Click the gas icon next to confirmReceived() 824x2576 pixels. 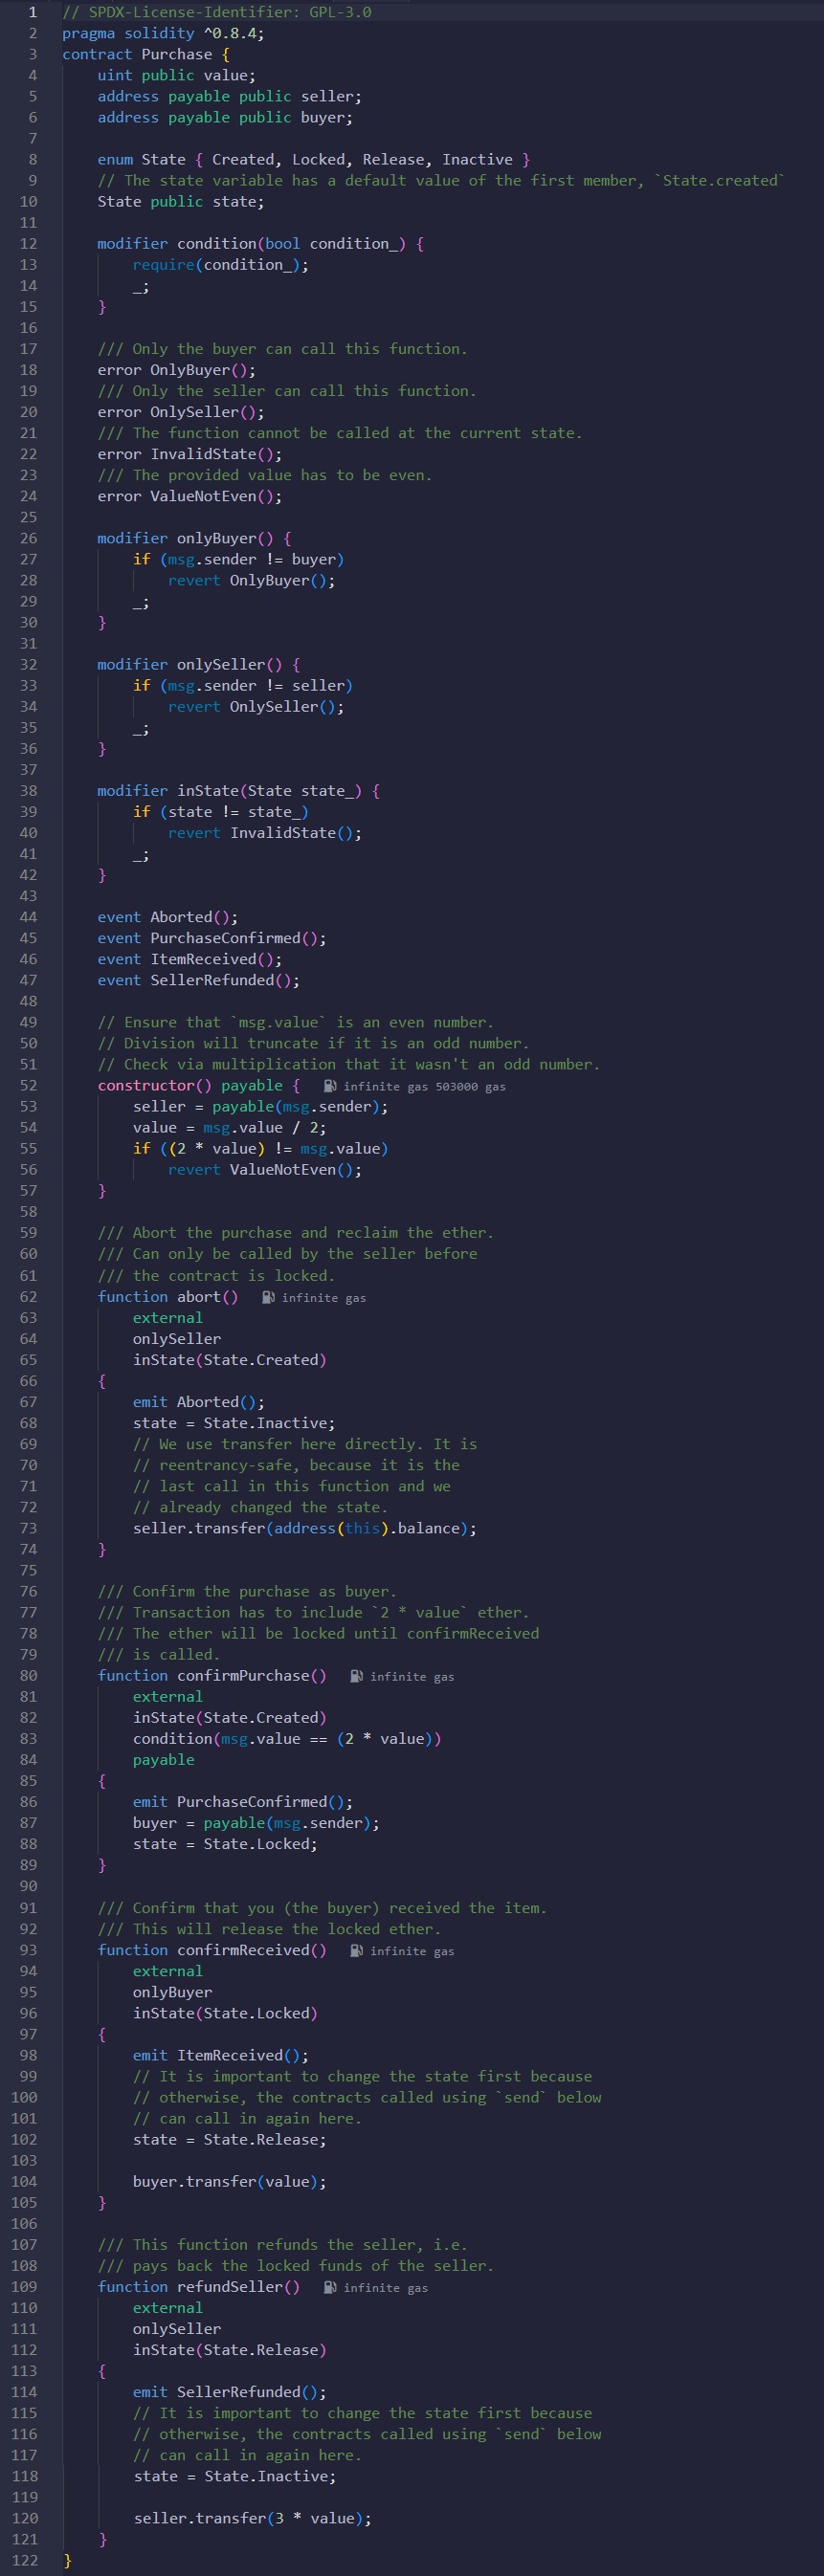pyautogui.click(x=356, y=1950)
